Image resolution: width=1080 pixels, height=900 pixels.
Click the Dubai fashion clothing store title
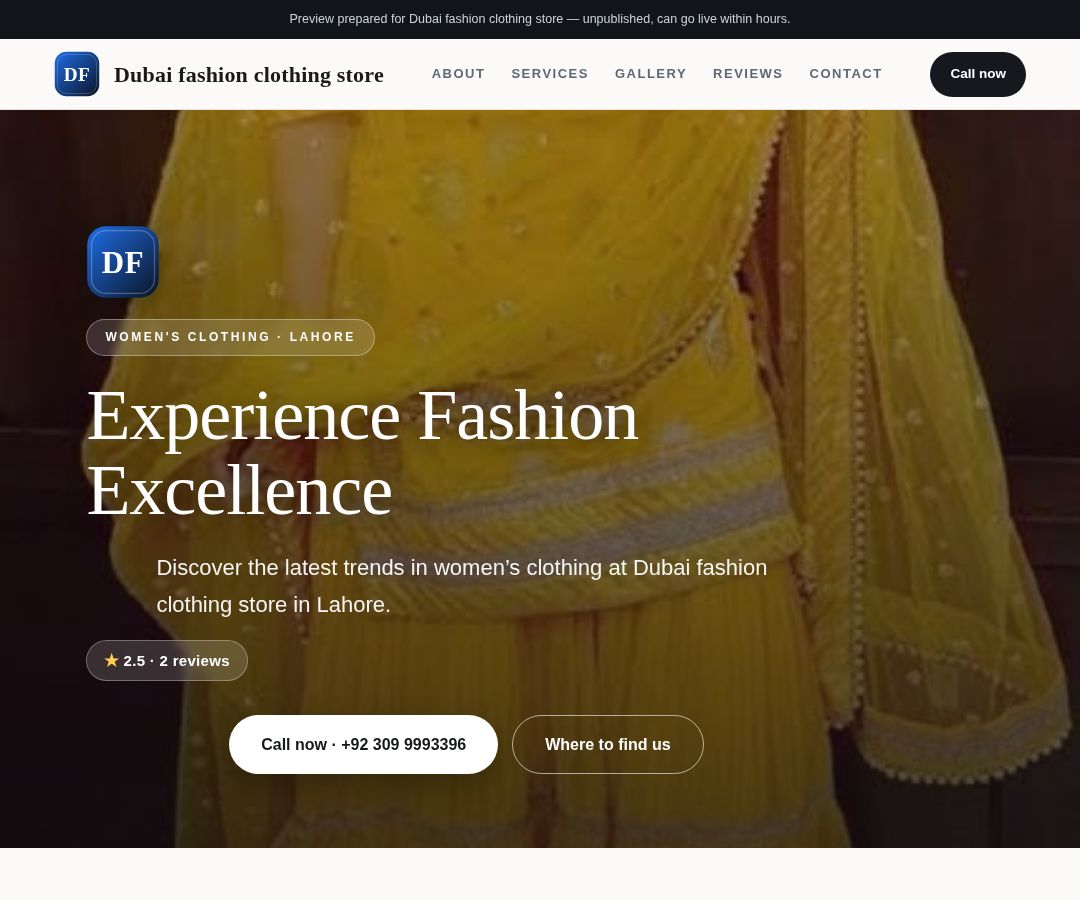(249, 74)
